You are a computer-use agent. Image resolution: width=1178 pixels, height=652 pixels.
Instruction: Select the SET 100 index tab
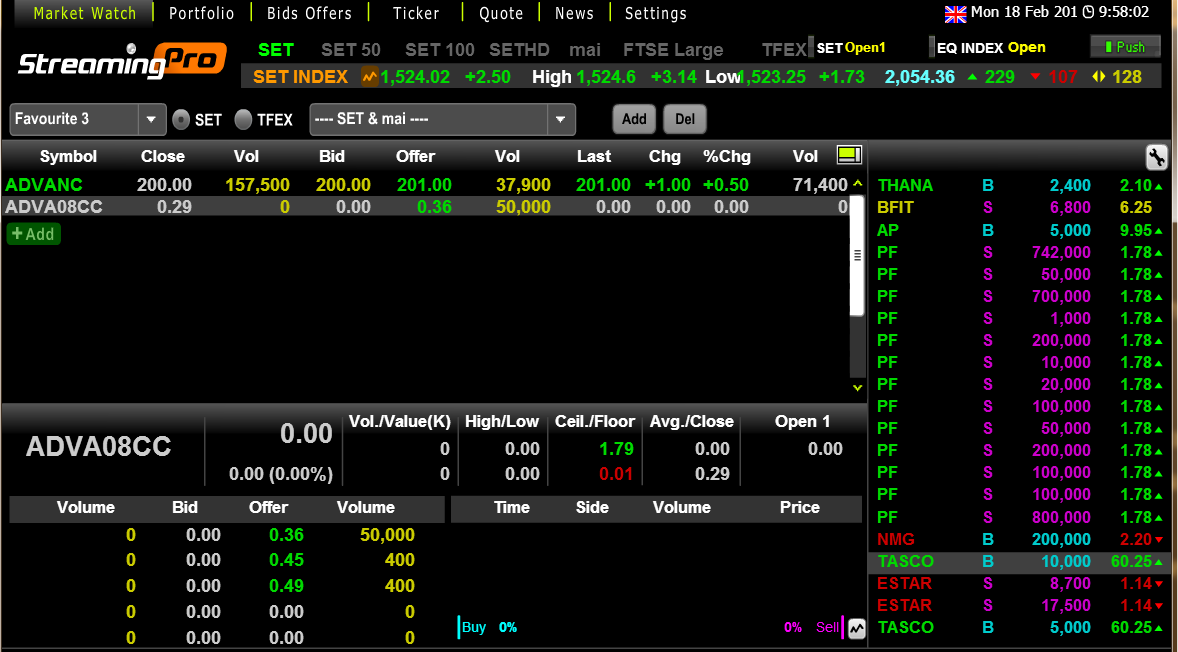(x=439, y=50)
